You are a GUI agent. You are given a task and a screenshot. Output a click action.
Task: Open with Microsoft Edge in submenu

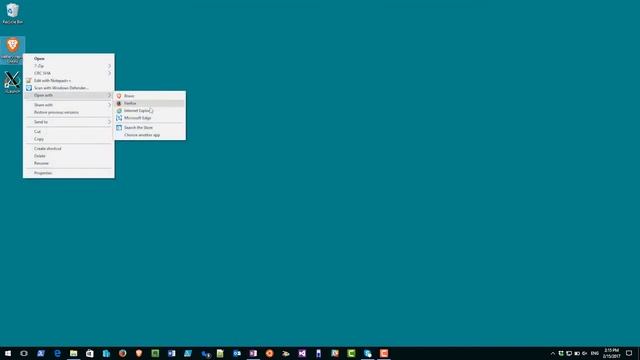coord(149,118)
